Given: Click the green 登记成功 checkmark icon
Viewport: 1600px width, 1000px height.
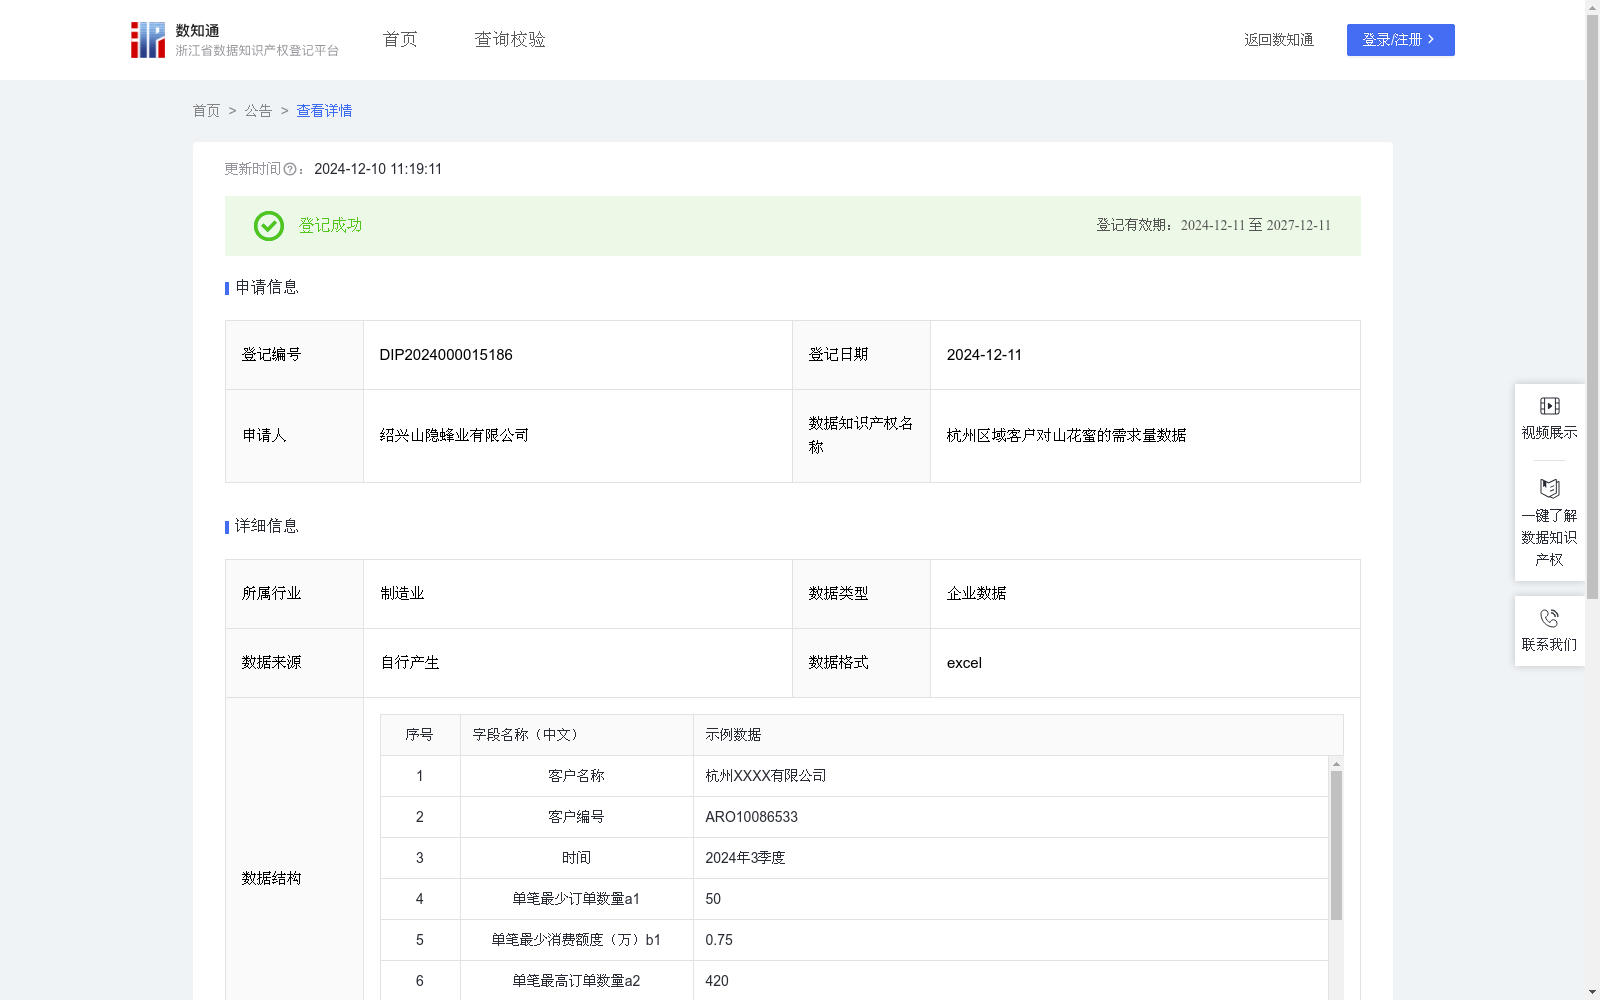Looking at the screenshot, I should [x=268, y=226].
